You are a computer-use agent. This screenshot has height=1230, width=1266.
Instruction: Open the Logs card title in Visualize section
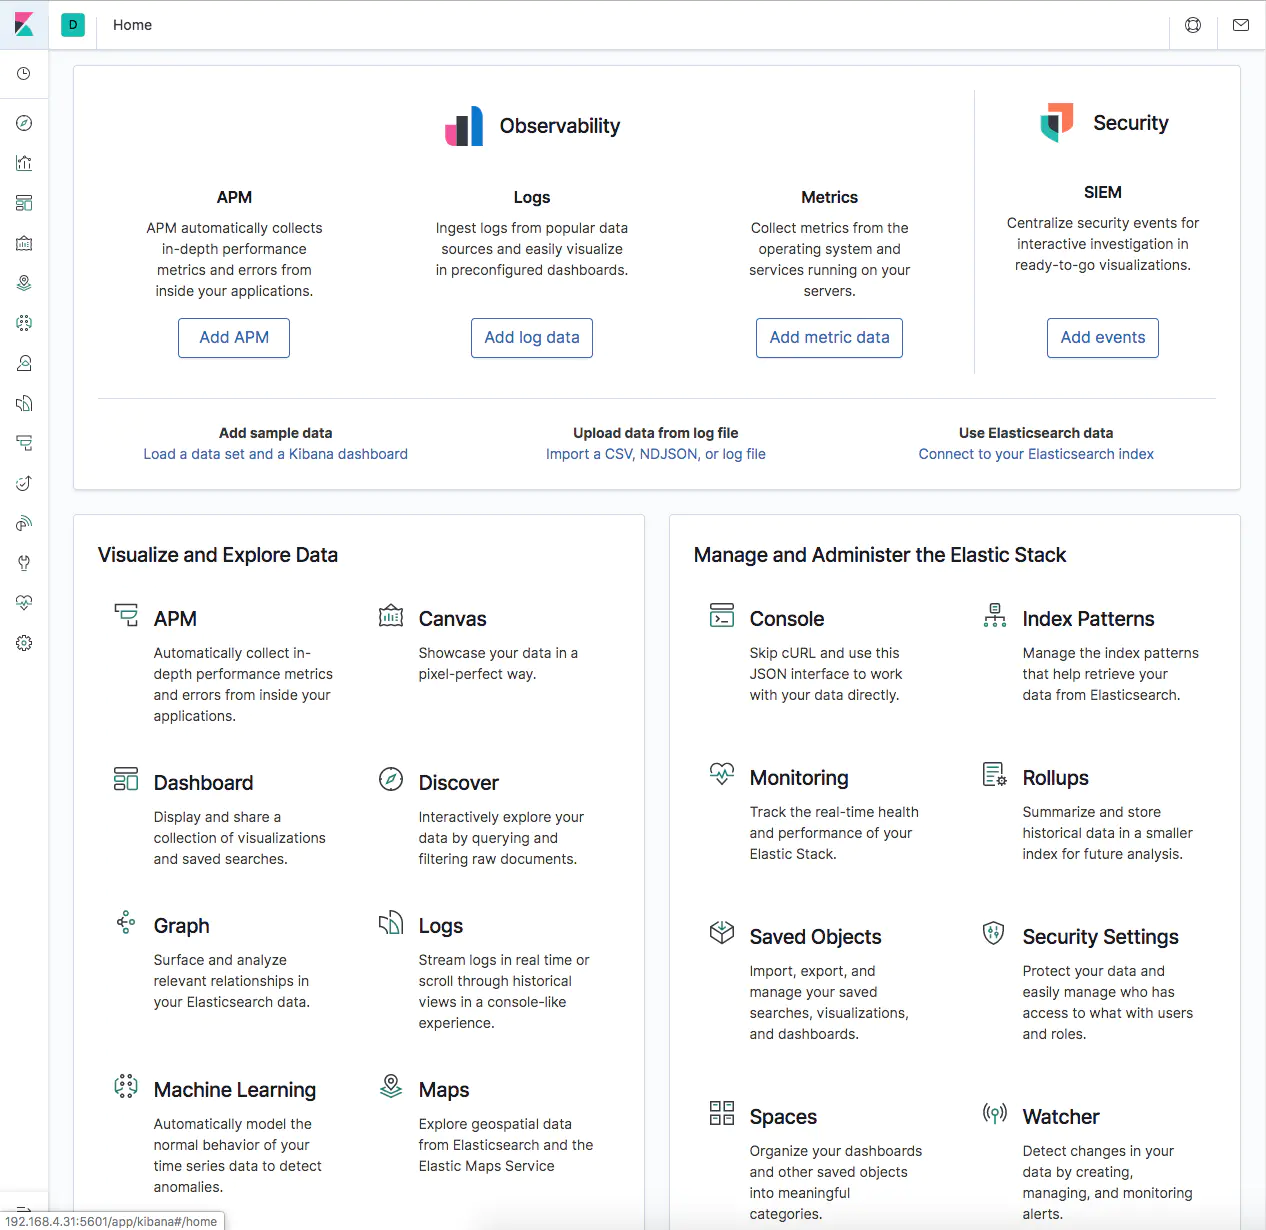click(x=441, y=926)
